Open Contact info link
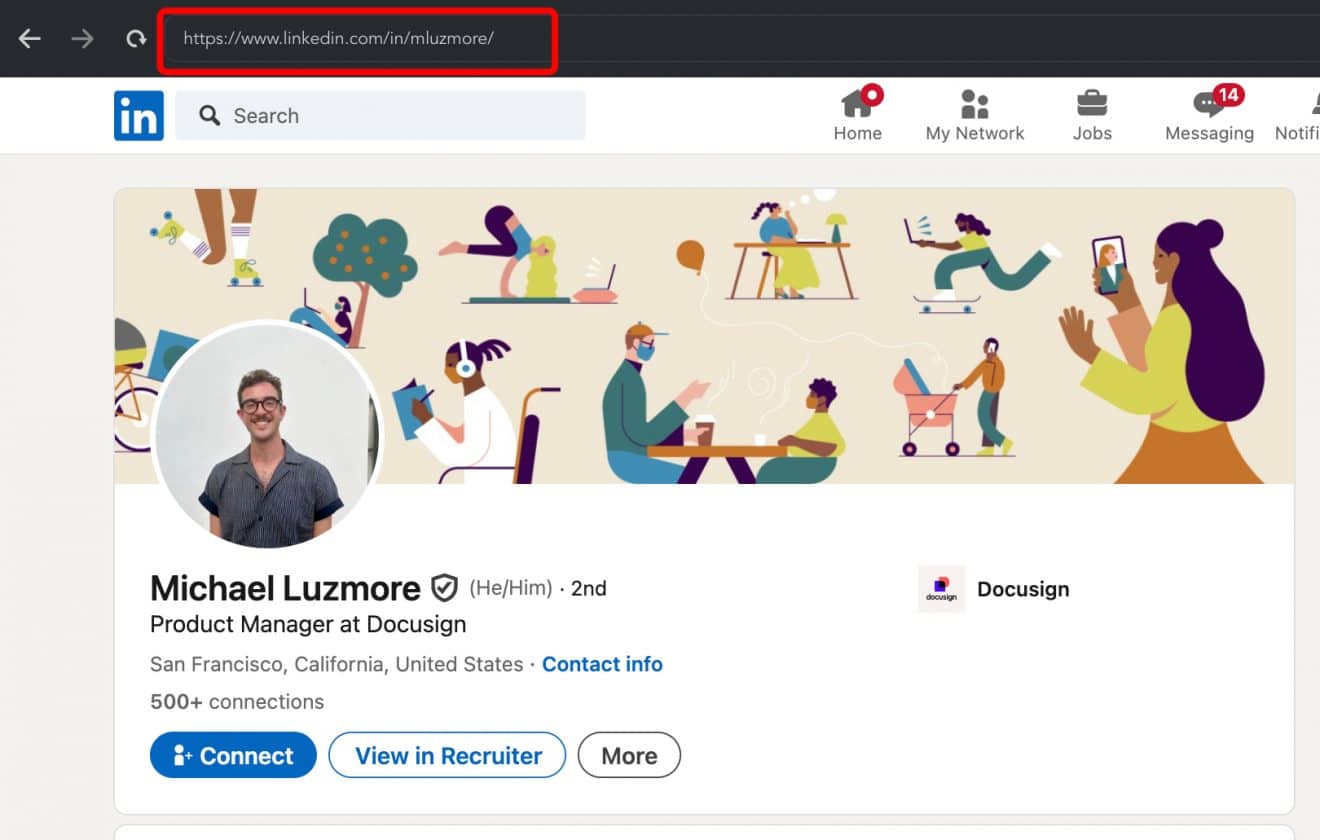The height and width of the screenshot is (840, 1320). tap(602, 664)
